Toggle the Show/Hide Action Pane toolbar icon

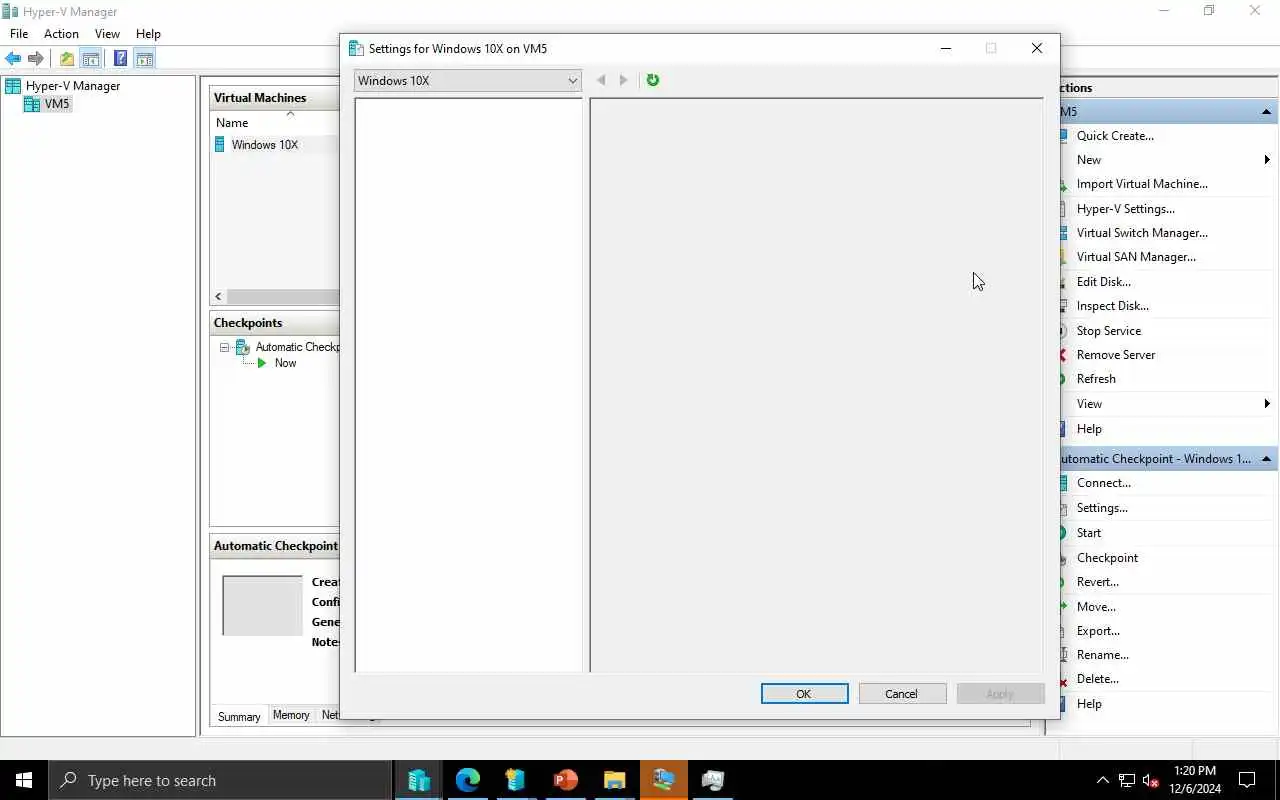pos(144,59)
